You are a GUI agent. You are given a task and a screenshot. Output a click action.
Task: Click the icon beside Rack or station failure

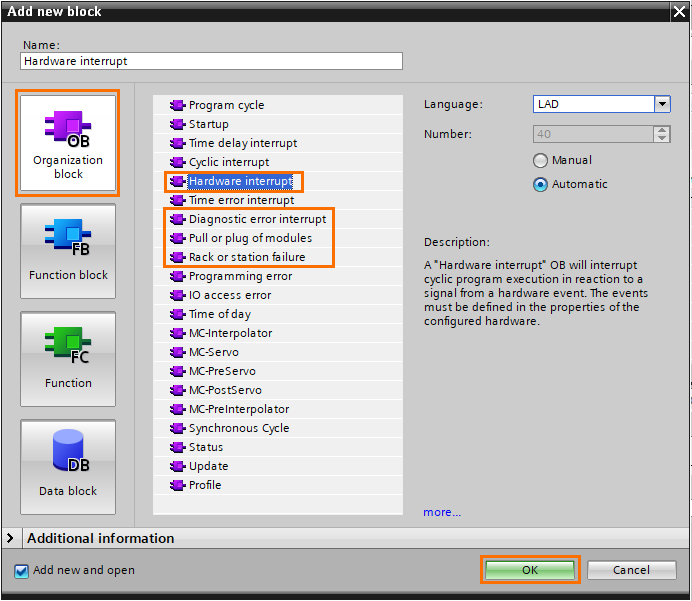[x=177, y=257]
